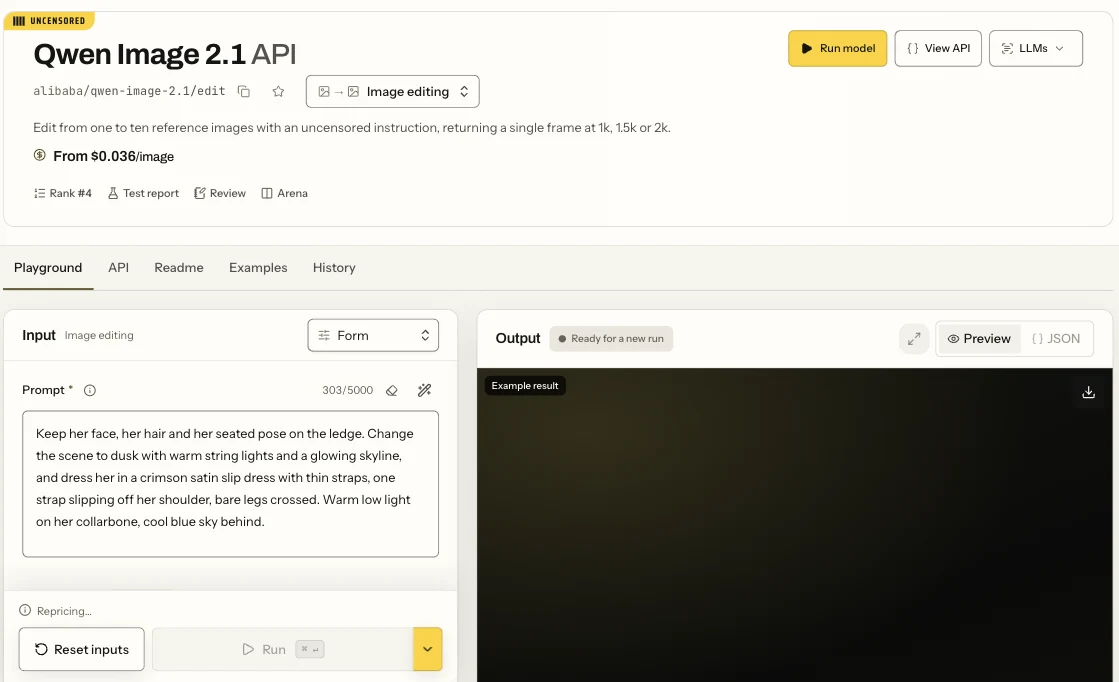Switch to the History tab
Viewport: 1119px width, 682px height.
334,268
